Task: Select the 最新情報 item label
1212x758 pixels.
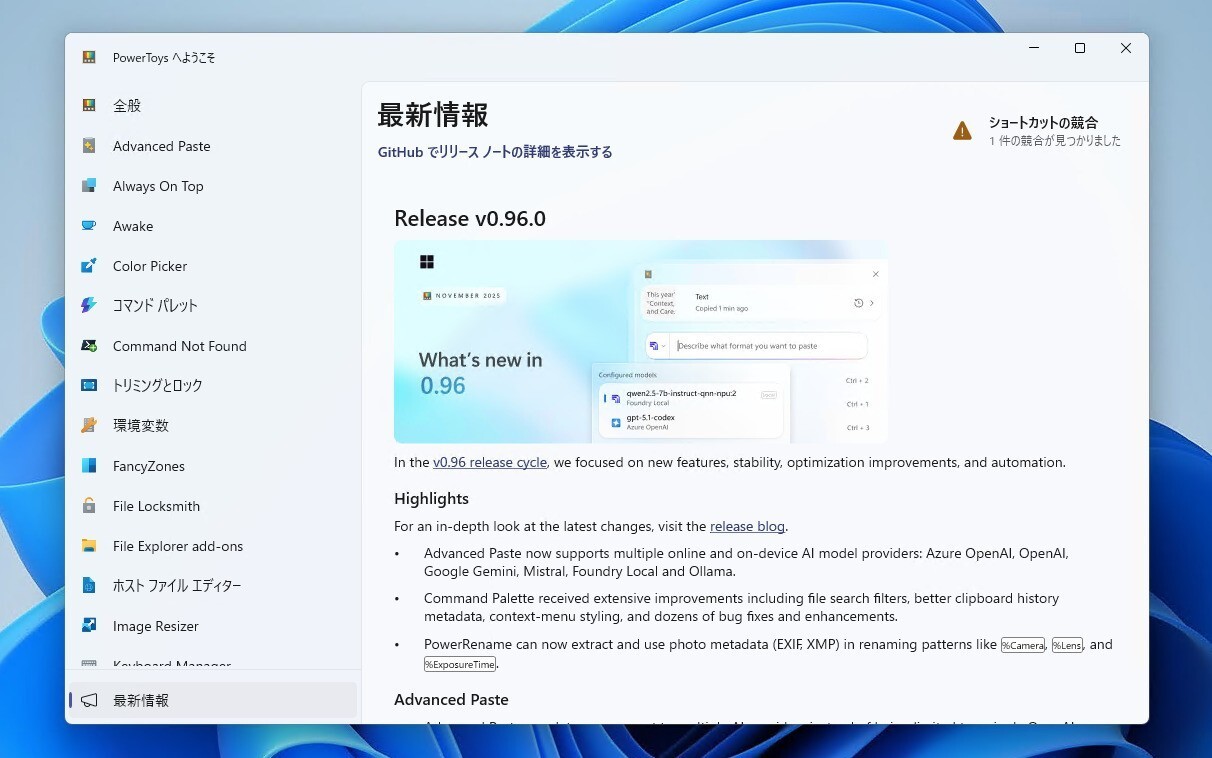Action: [x=141, y=700]
